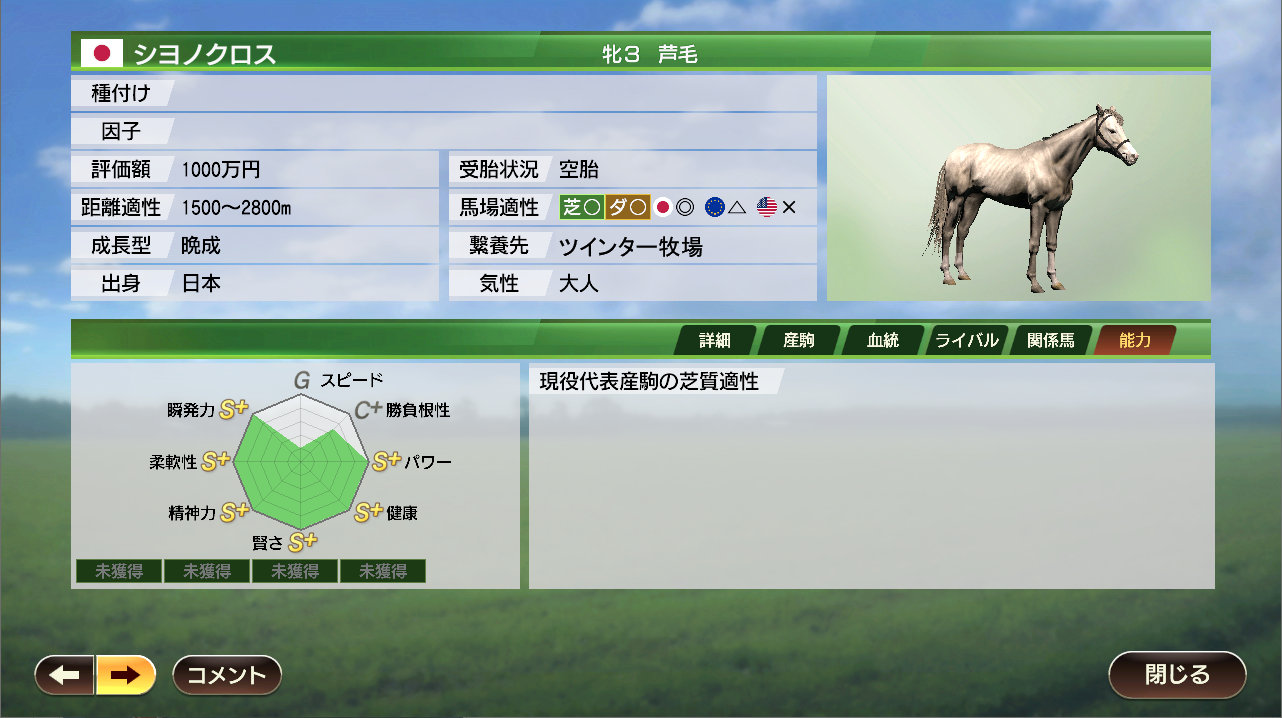The height and width of the screenshot is (718, 1282).
Task: Click the green ability radar chart
Action: point(301,463)
